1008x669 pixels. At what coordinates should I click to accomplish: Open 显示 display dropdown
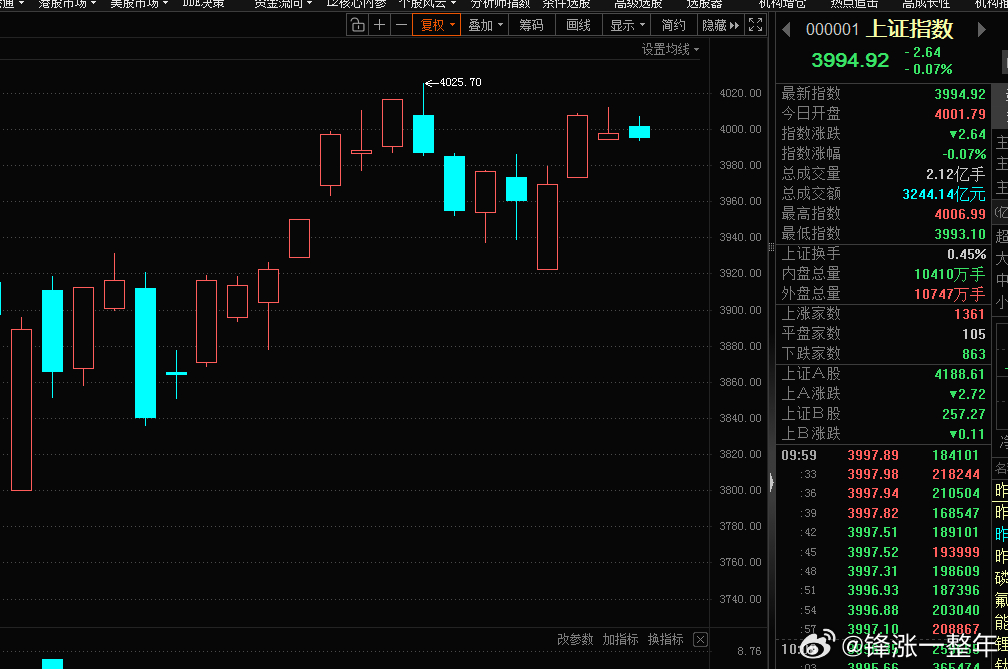pyautogui.click(x=627, y=25)
